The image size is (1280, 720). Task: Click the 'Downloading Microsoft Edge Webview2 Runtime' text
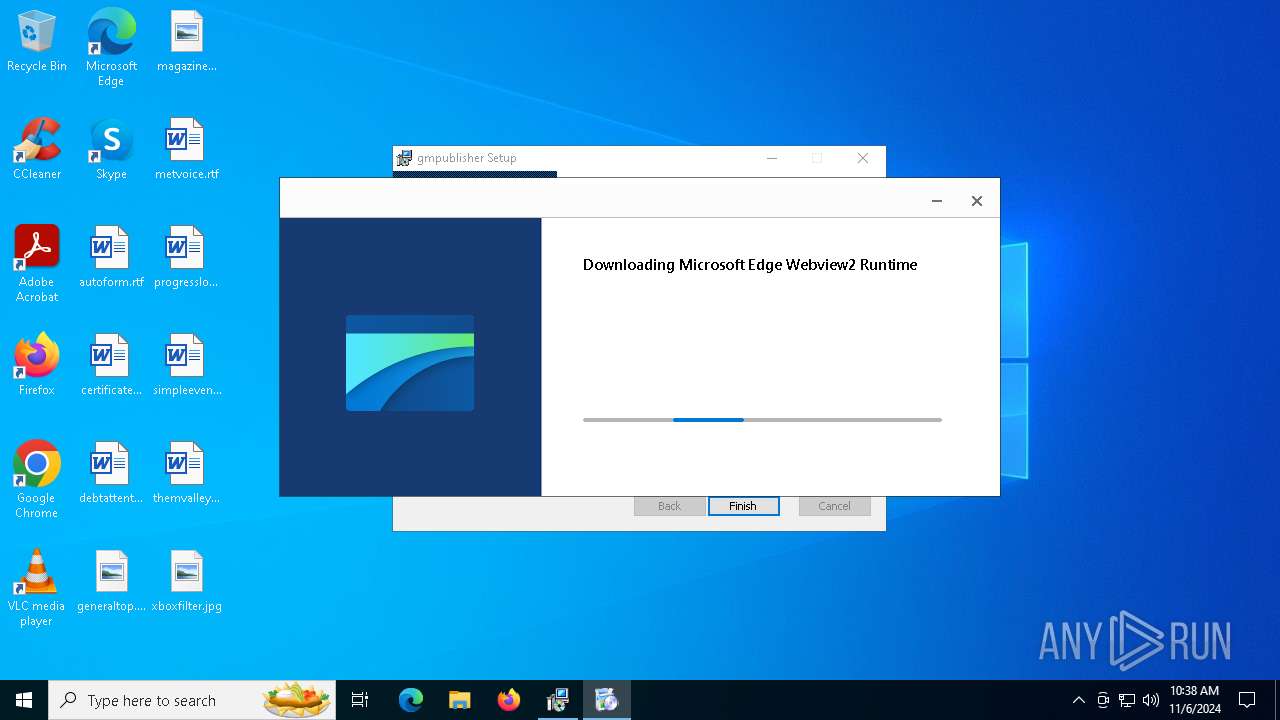tap(750, 265)
